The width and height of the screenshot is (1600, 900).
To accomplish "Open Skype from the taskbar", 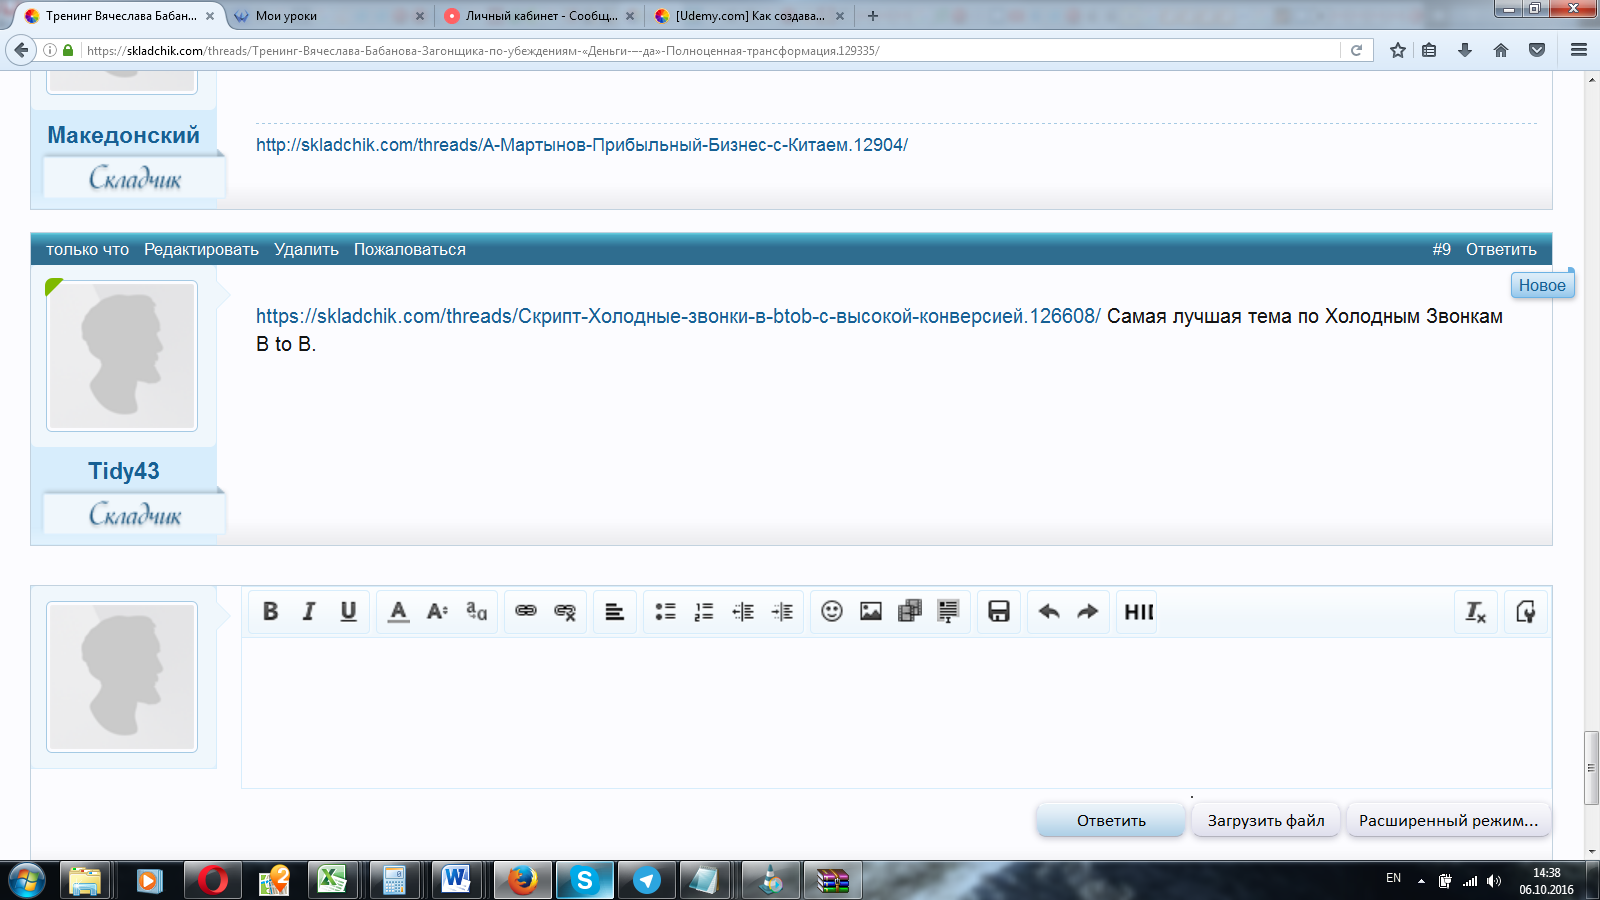I will tap(584, 880).
